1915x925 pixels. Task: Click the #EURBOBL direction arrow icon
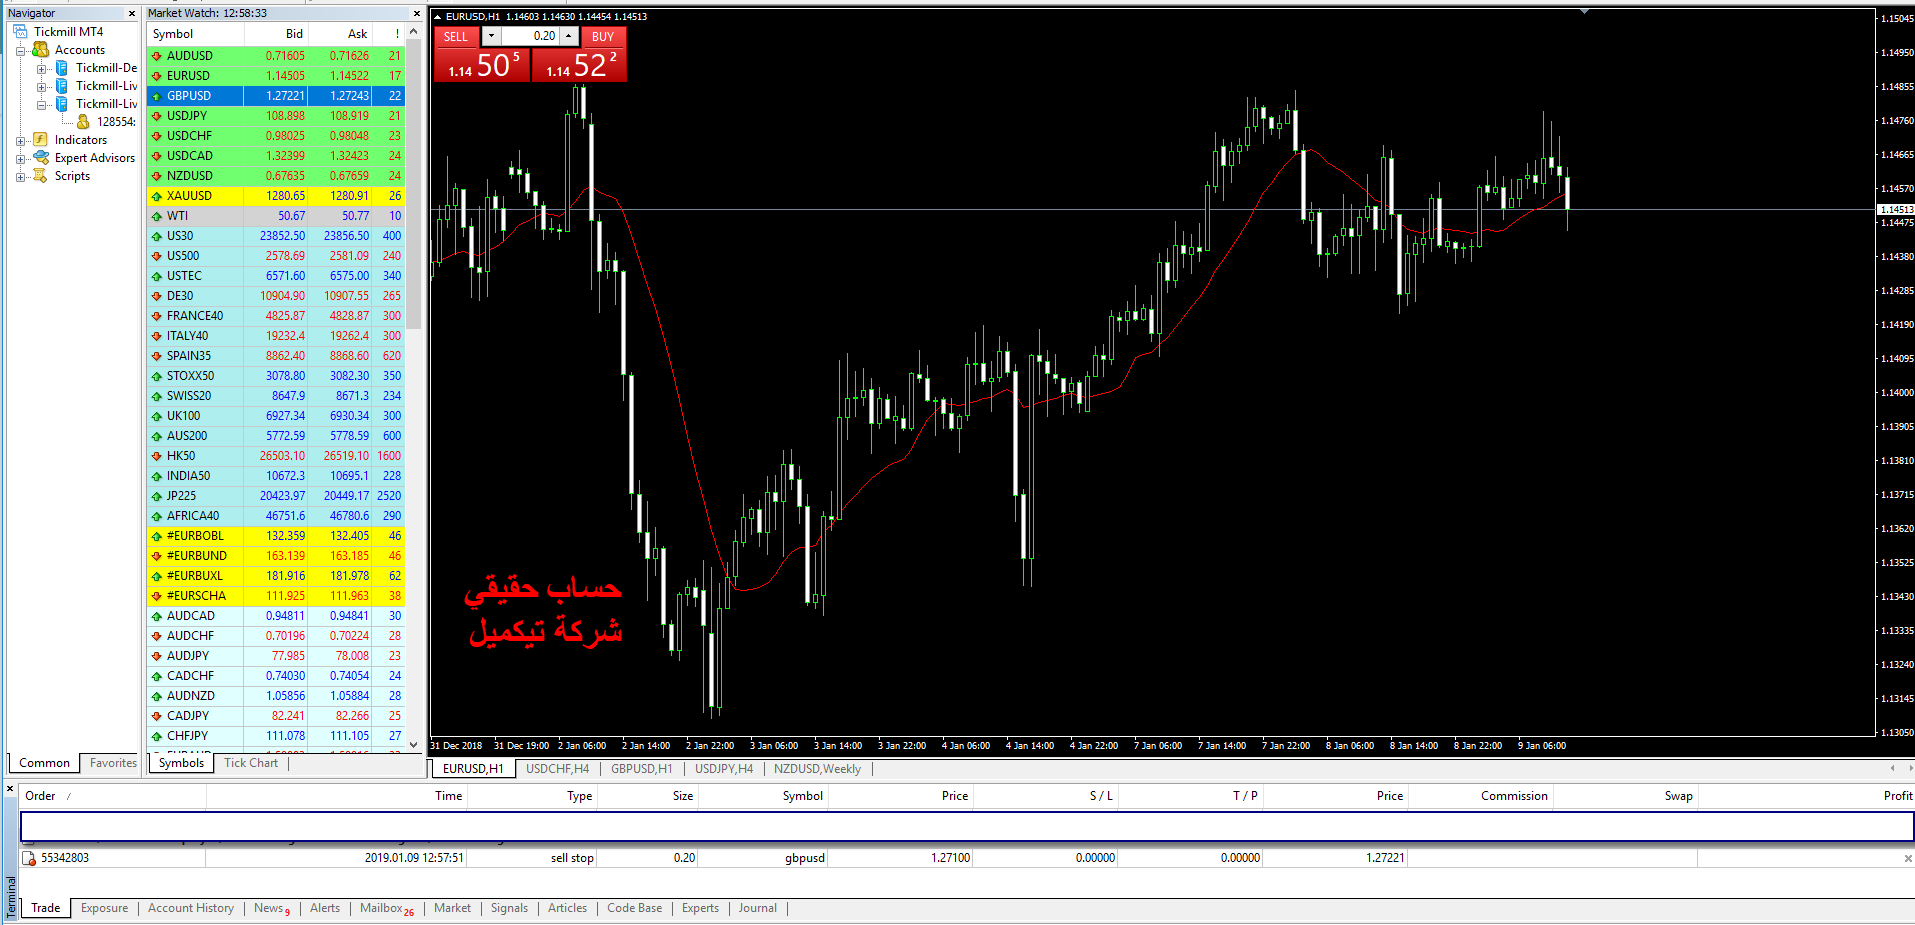tap(156, 536)
